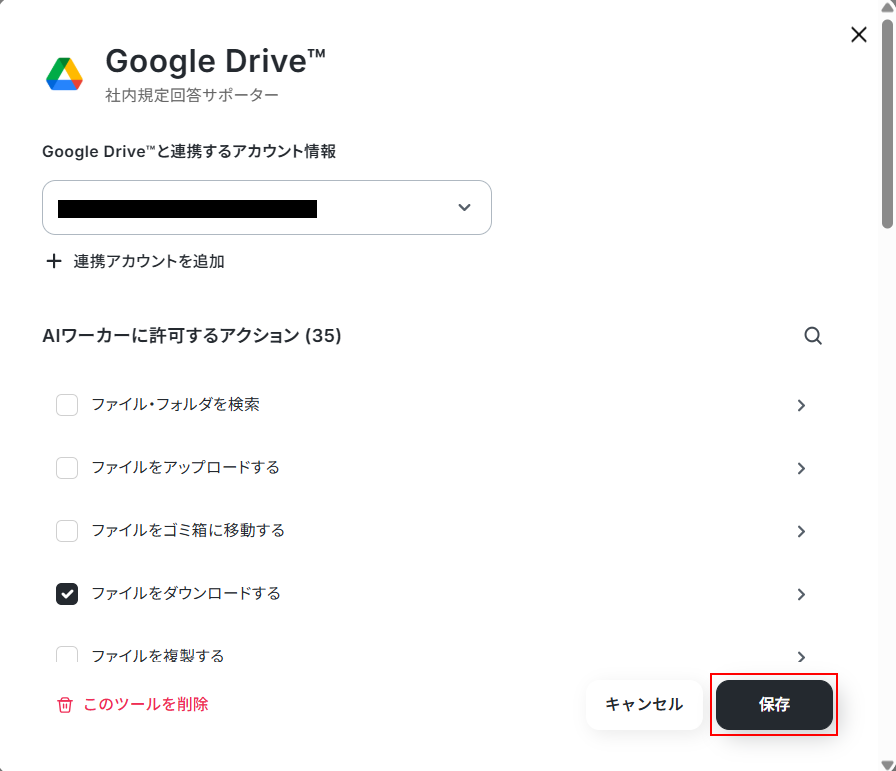Click the trash icon to delete this tool
Image resolution: width=896 pixels, height=771 pixels.
pos(65,705)
